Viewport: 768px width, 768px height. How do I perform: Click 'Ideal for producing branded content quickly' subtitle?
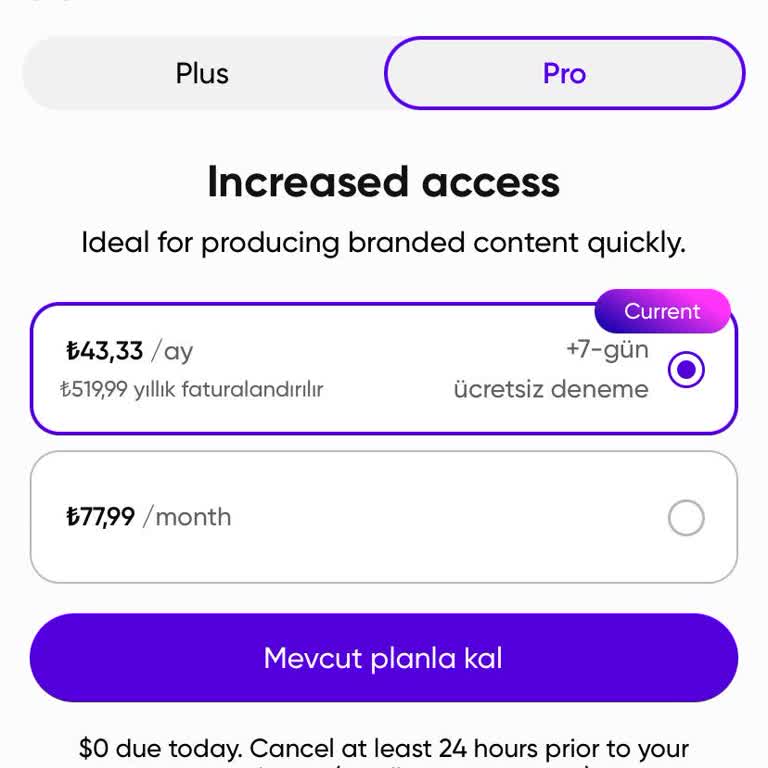coord(383,243)
